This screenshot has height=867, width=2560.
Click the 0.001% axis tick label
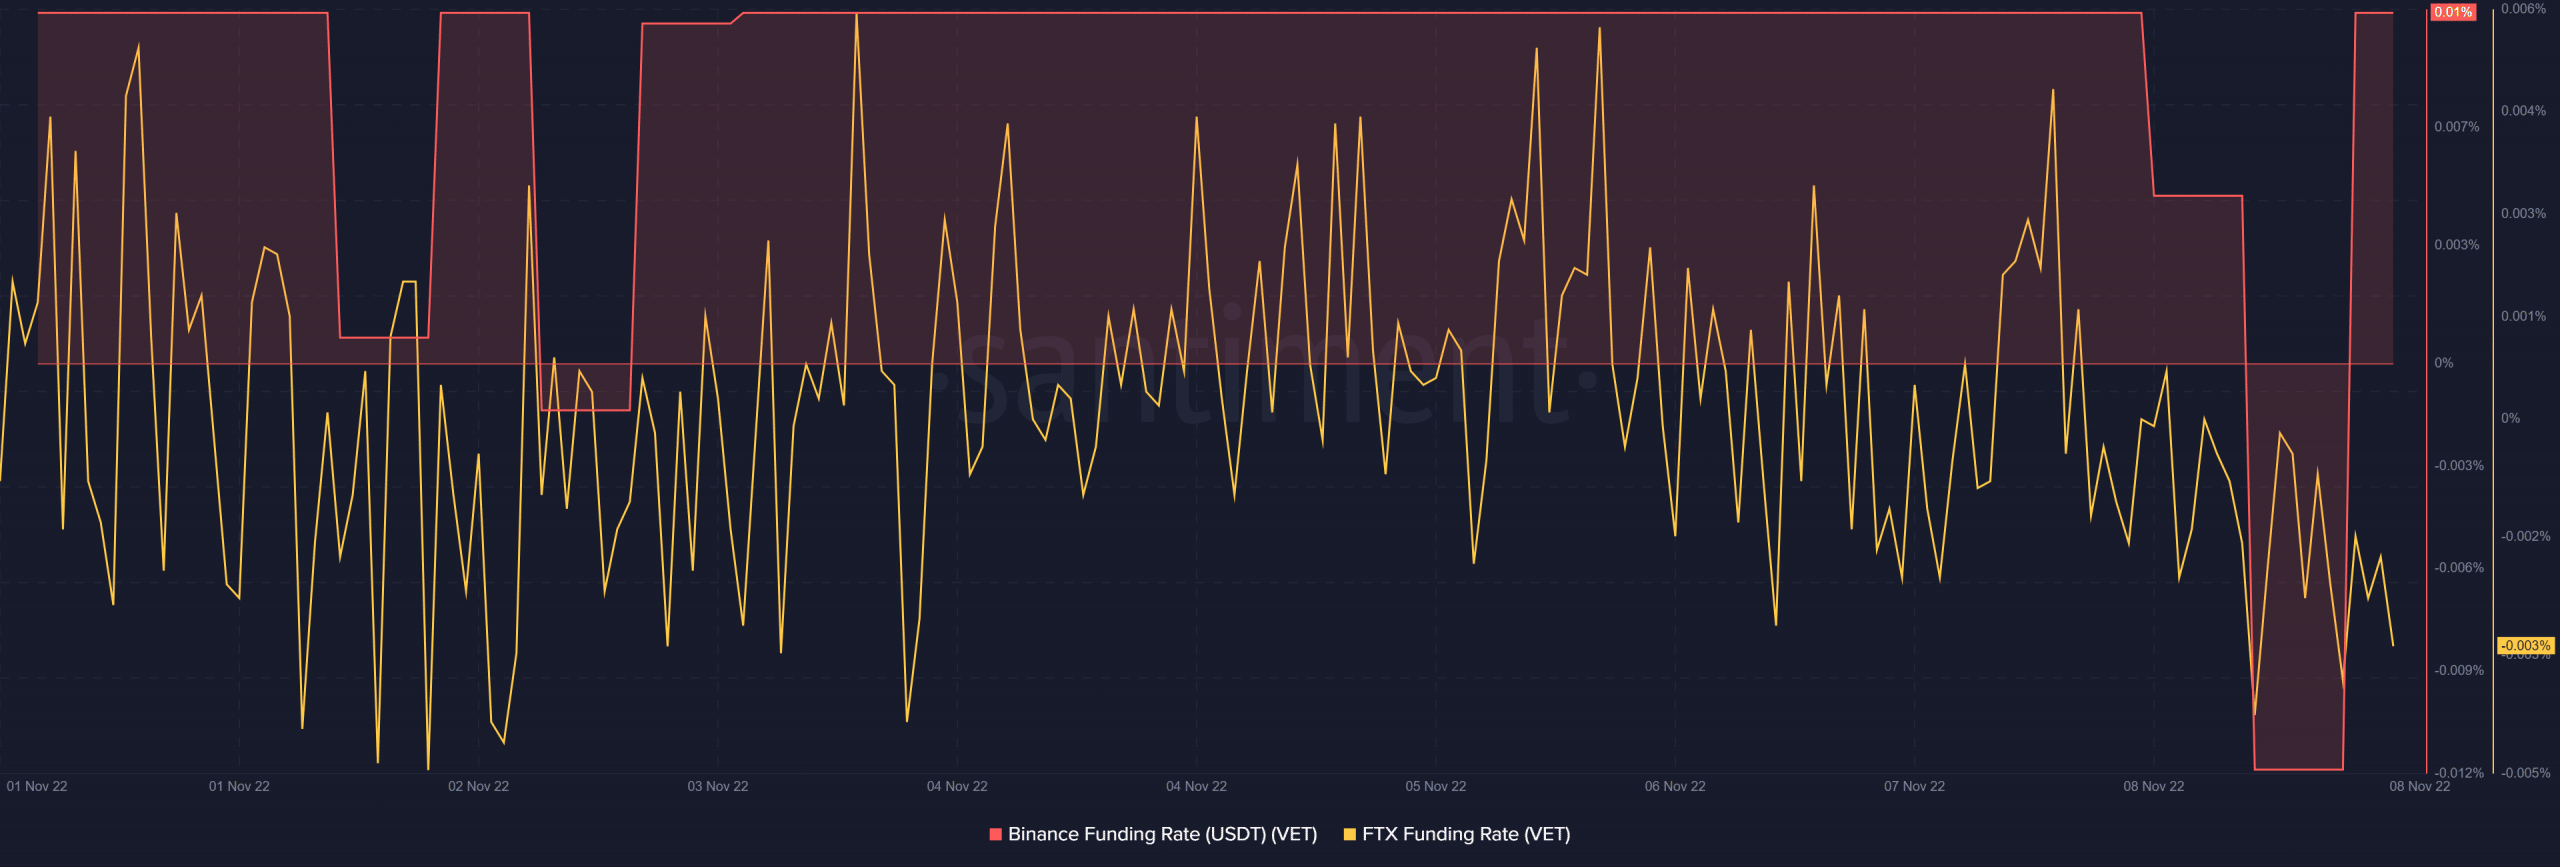(x=2523, y=316)
